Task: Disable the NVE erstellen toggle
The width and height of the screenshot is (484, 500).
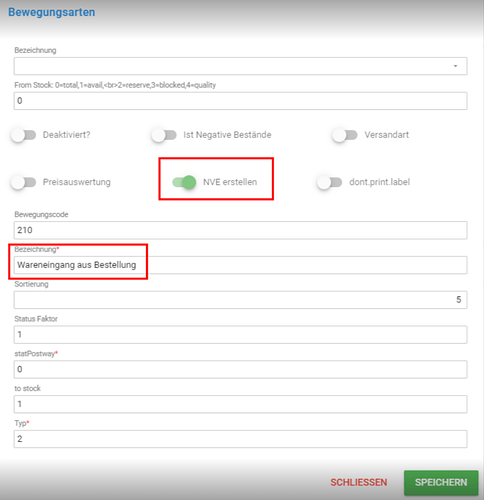Action: click(x=184, y=182)
